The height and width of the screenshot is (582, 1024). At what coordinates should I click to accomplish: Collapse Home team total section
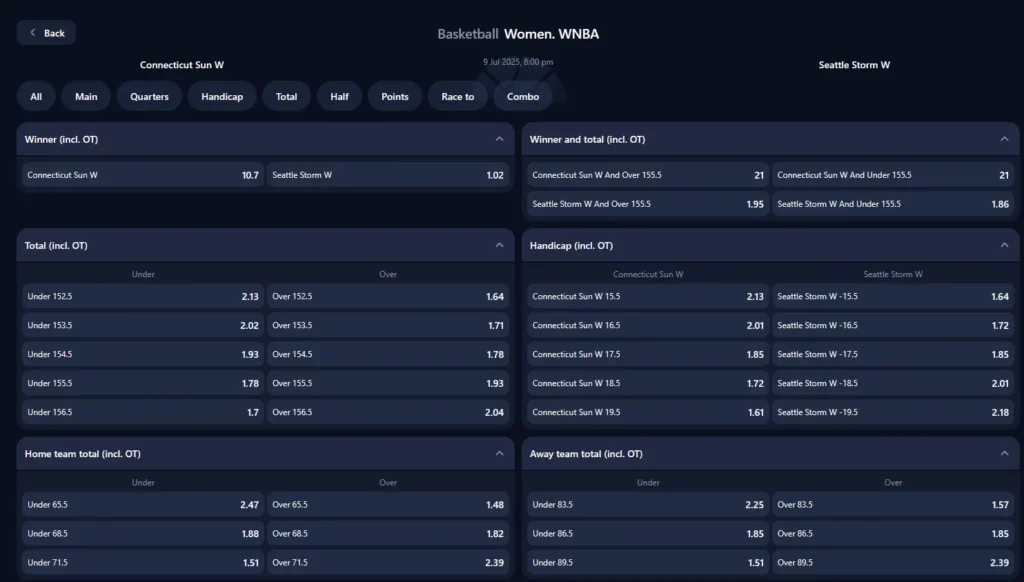[x=499, y=453]
